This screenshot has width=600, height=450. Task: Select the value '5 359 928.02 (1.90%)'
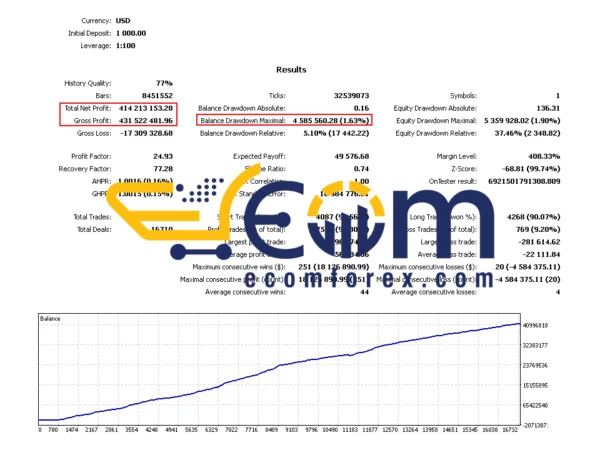coord(522,121)
